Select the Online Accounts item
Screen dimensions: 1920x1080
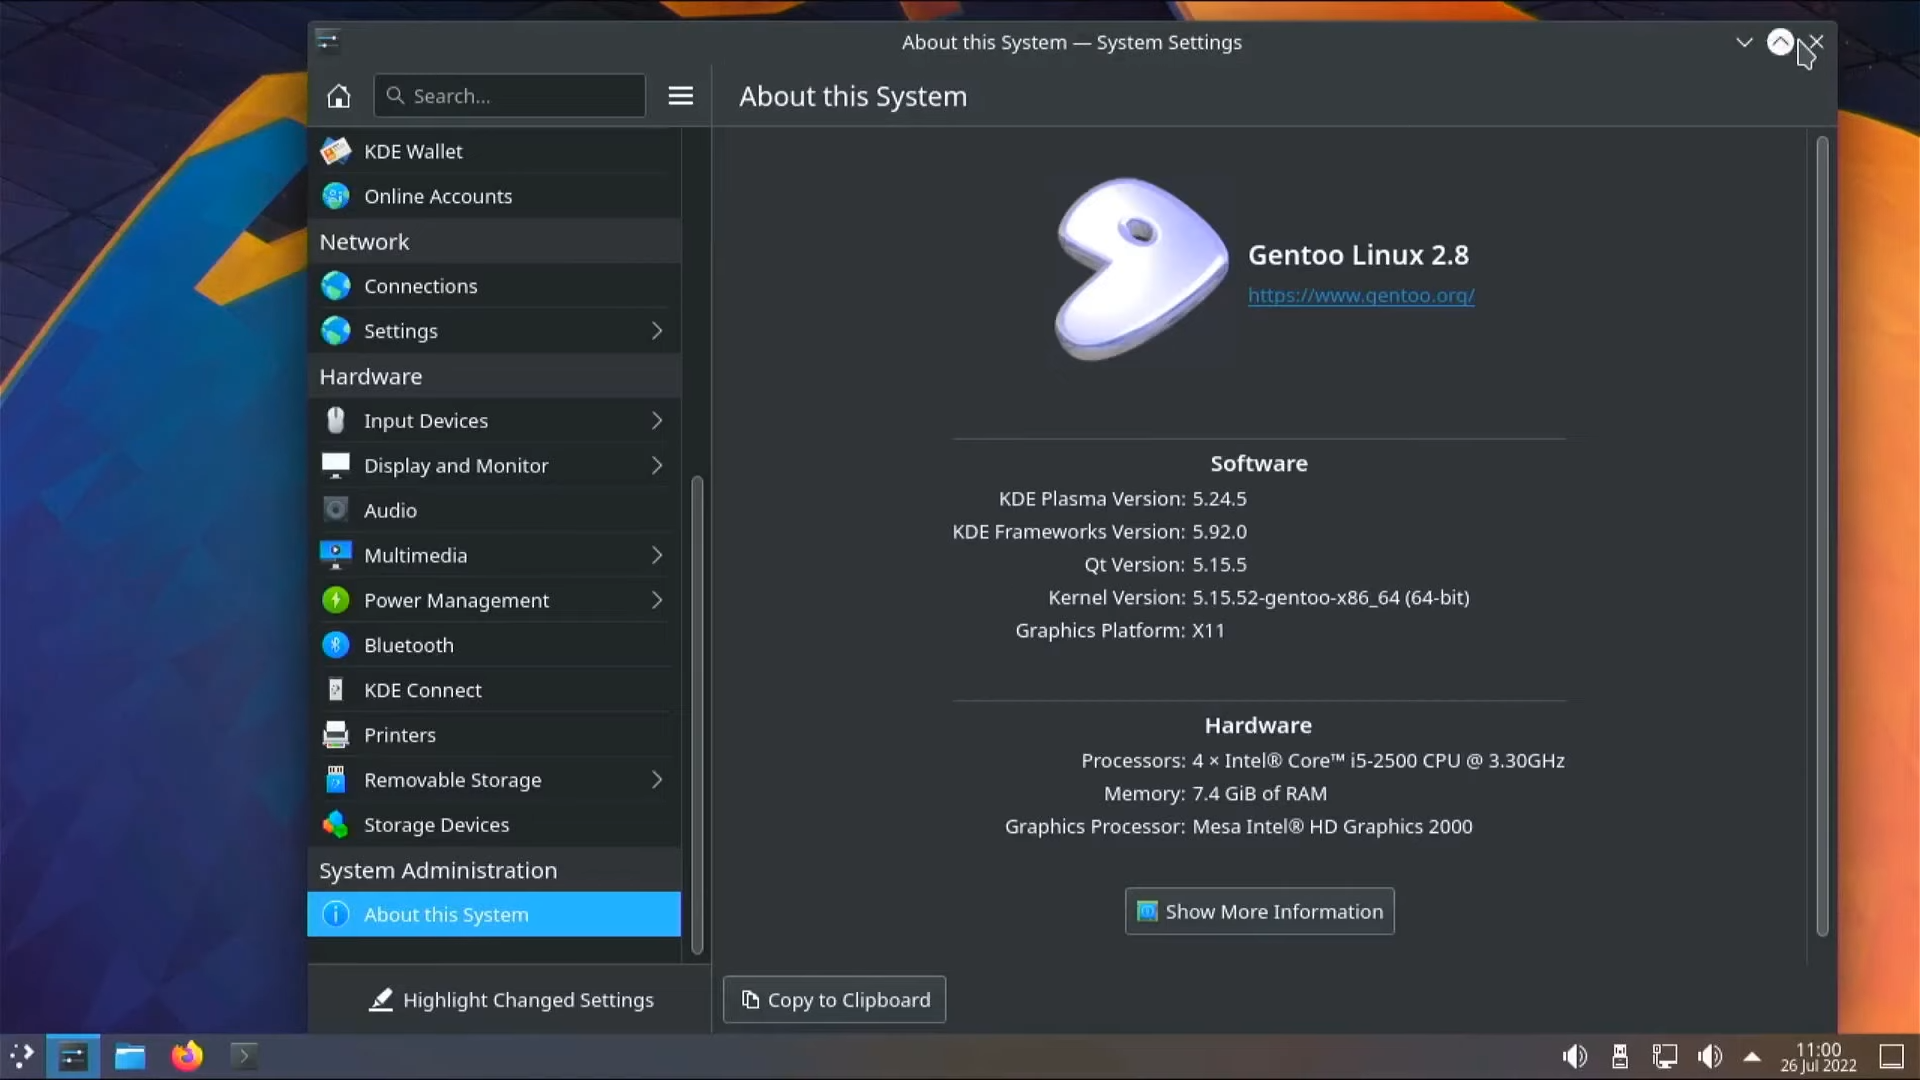click(x=437, y=196)
